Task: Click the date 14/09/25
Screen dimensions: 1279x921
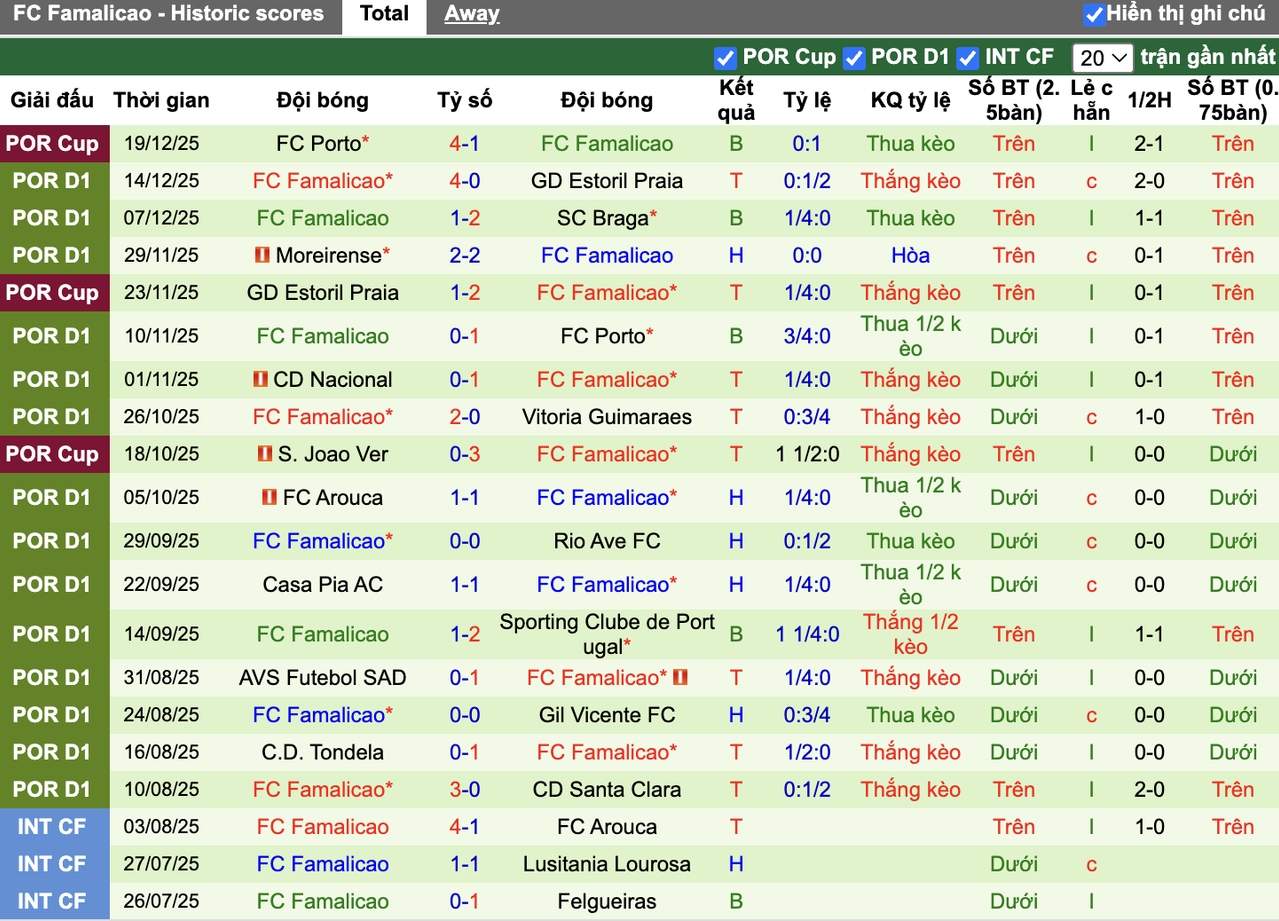Action: [162, 634]
